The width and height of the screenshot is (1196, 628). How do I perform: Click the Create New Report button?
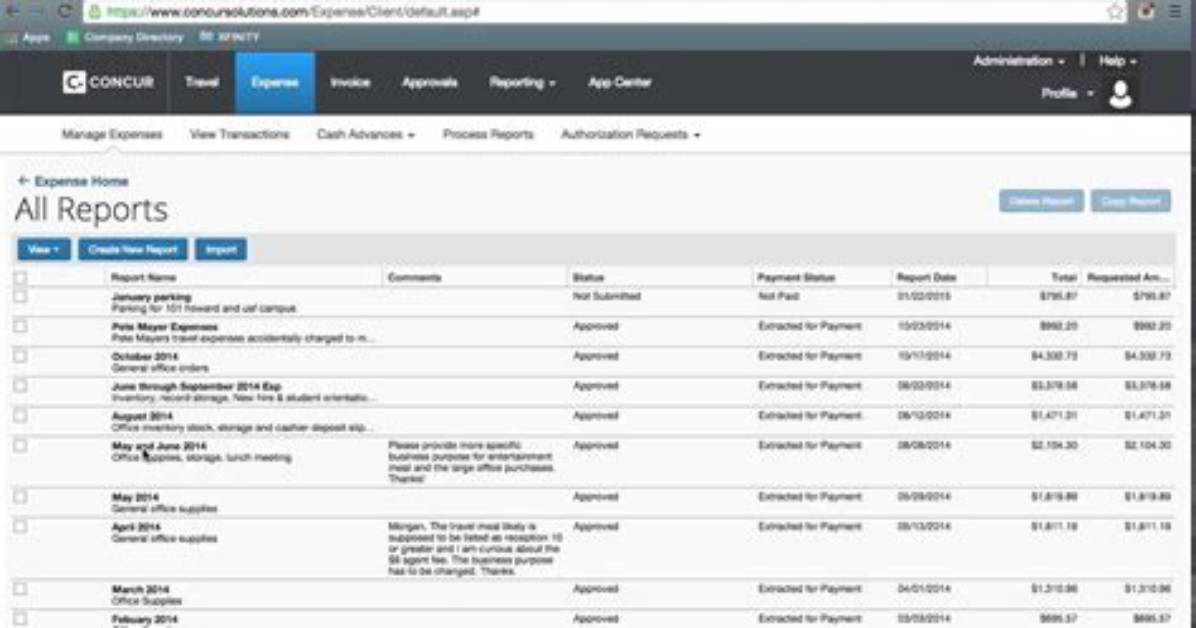pyautogui.click(x=133, y=250)
